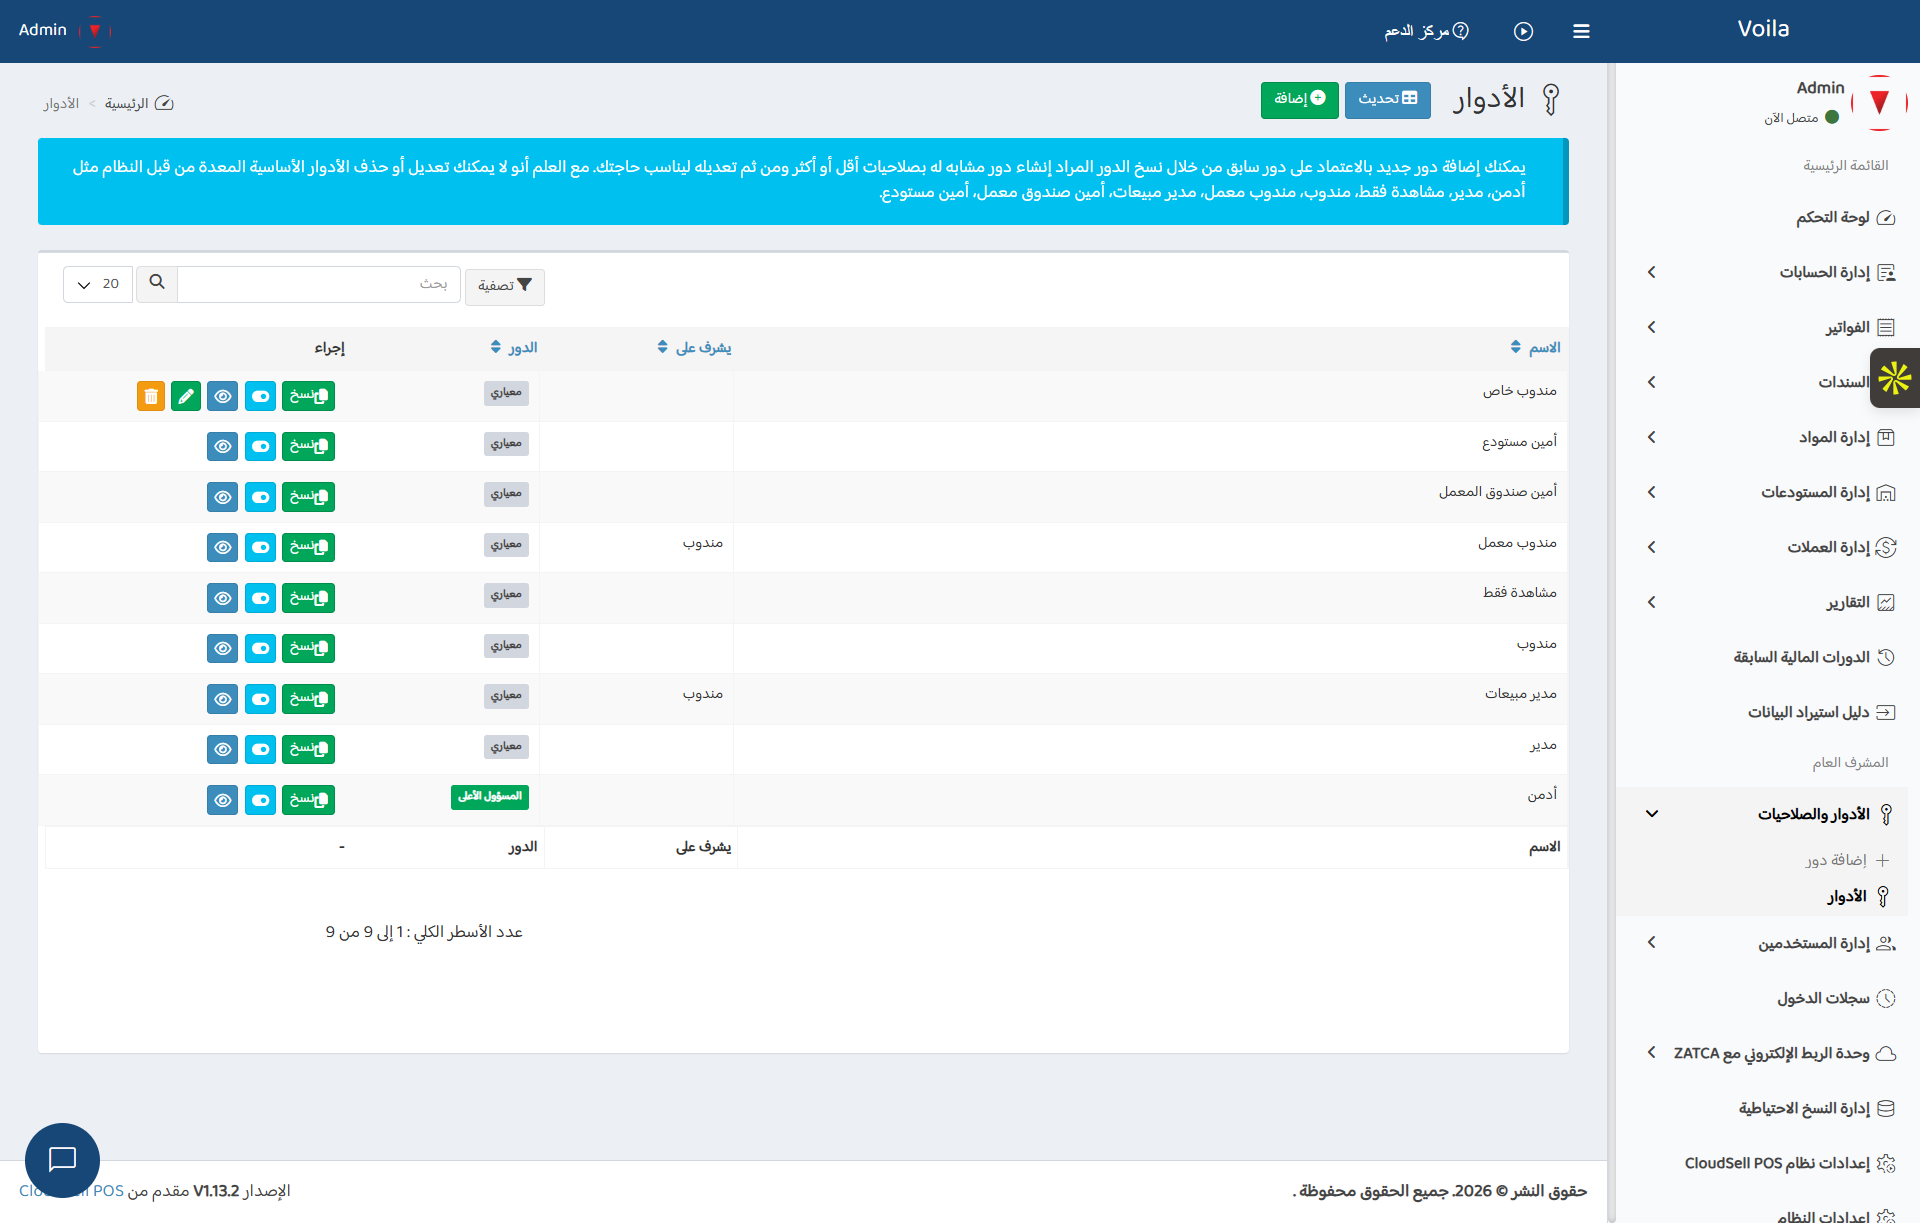Viewport: 1920px width, 1223px height.
Task: Click the orange delete icon for مندوب خاص
Action: pyautogui.click(x=151, y=396)
